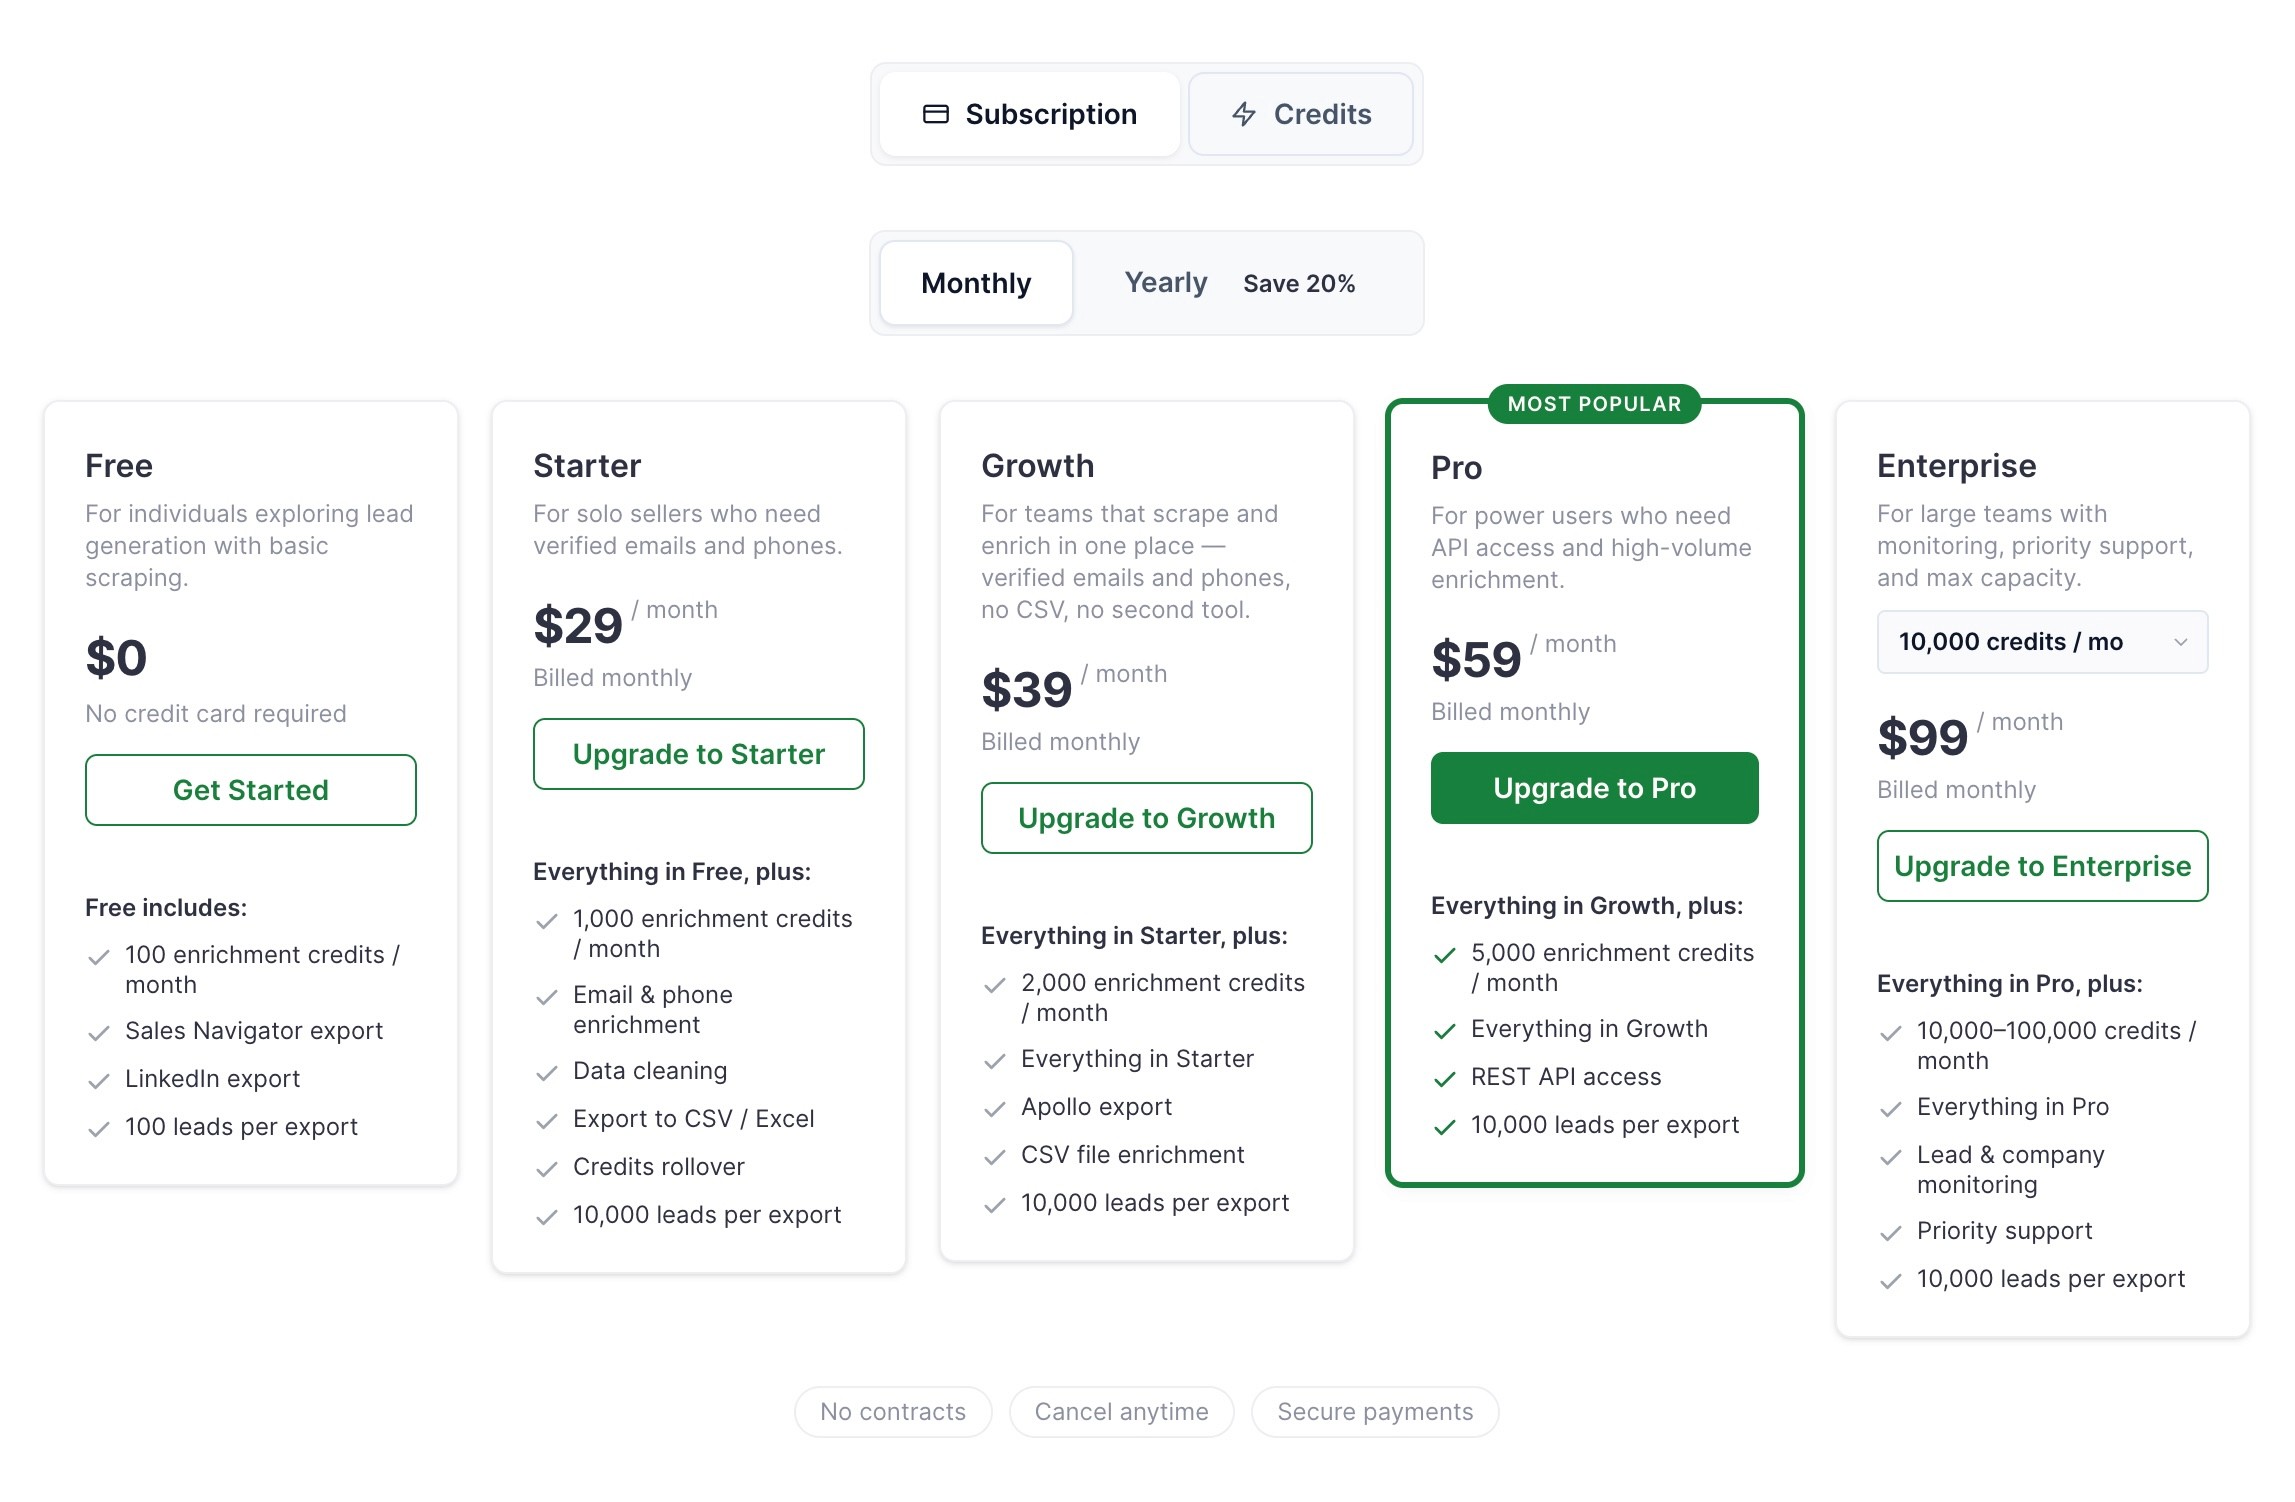
Task: Click the 'Everything in Starter, plus:' heading
Action: pyautogui.click(x=1134, y=936)
